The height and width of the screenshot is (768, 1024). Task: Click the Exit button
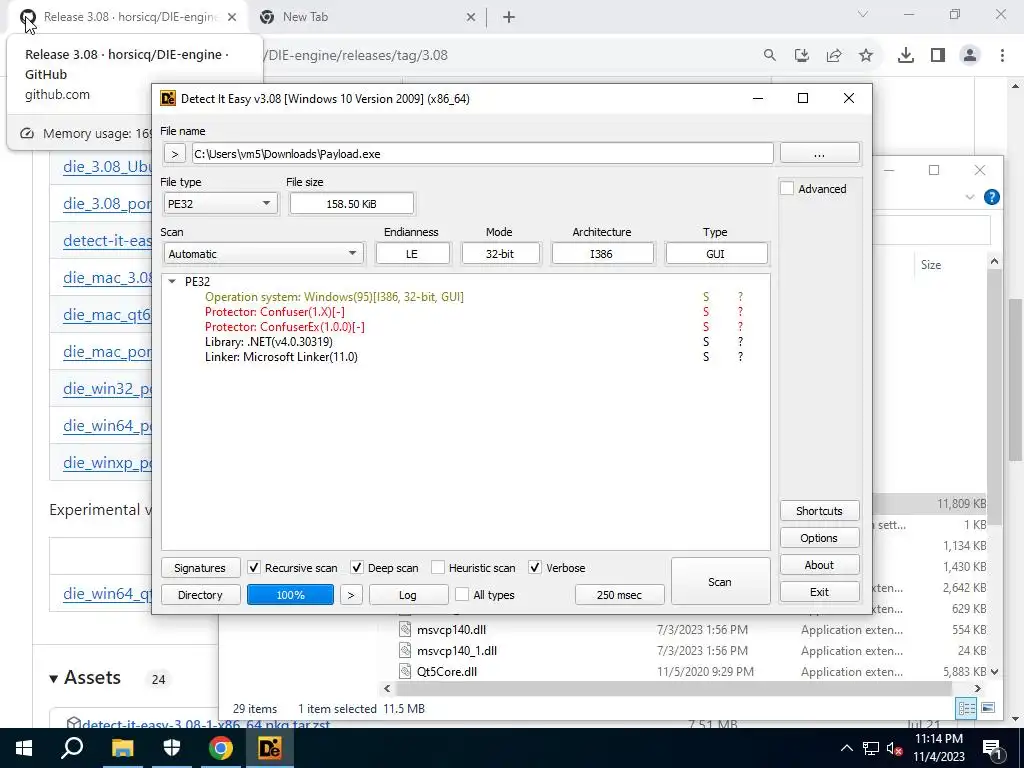(820, 592)
